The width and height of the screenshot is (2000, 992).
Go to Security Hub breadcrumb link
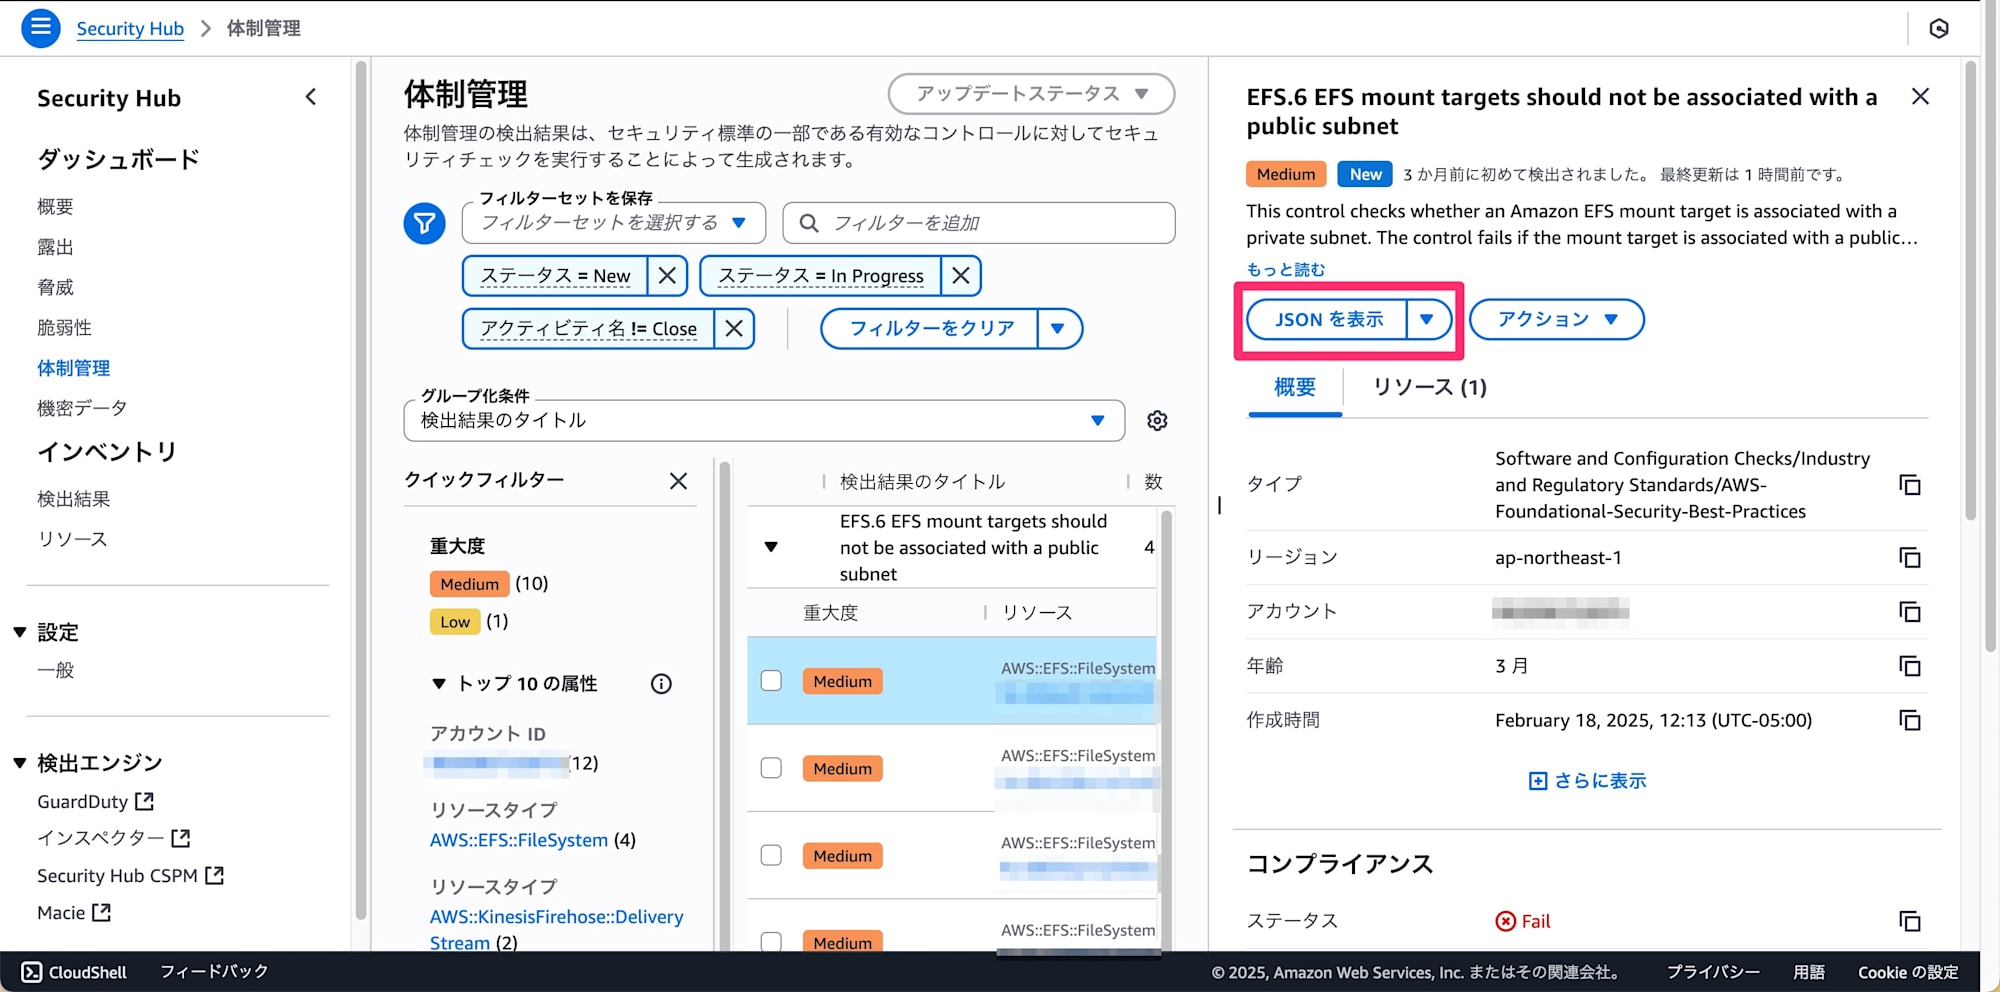click(x=130, y=28)
